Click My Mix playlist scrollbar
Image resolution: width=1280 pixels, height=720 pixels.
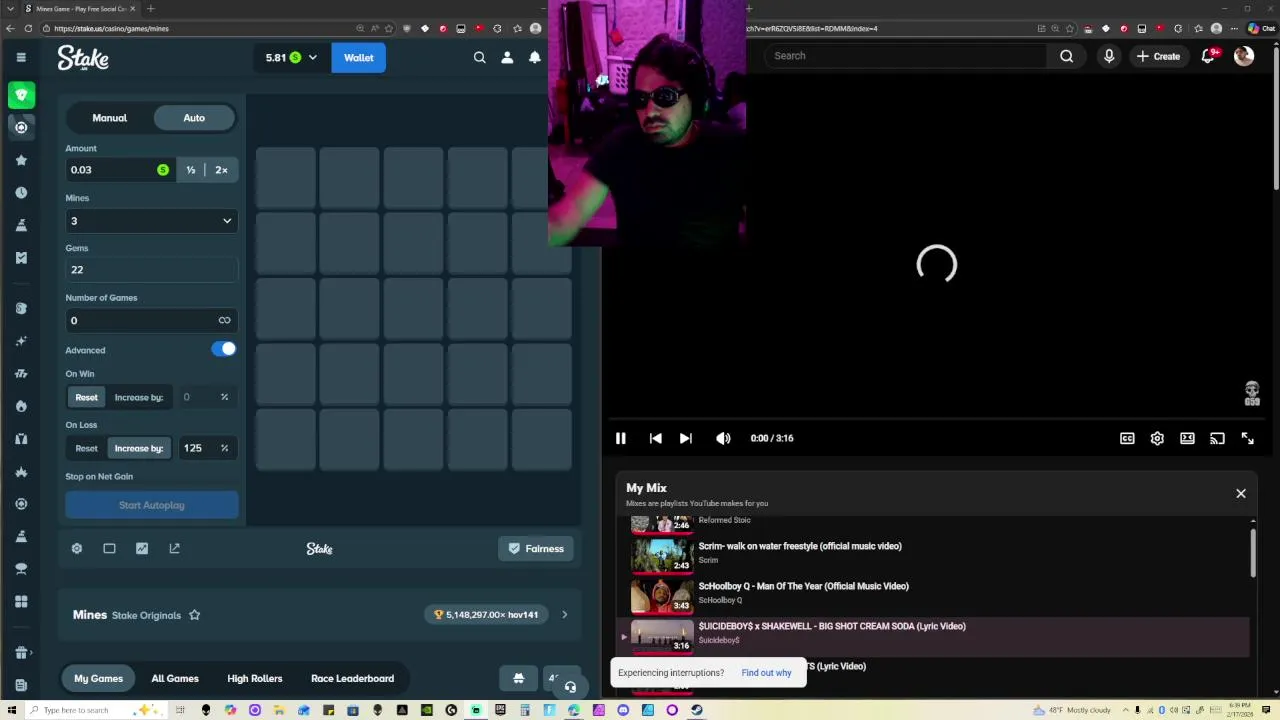click(x=1253, y=553)
